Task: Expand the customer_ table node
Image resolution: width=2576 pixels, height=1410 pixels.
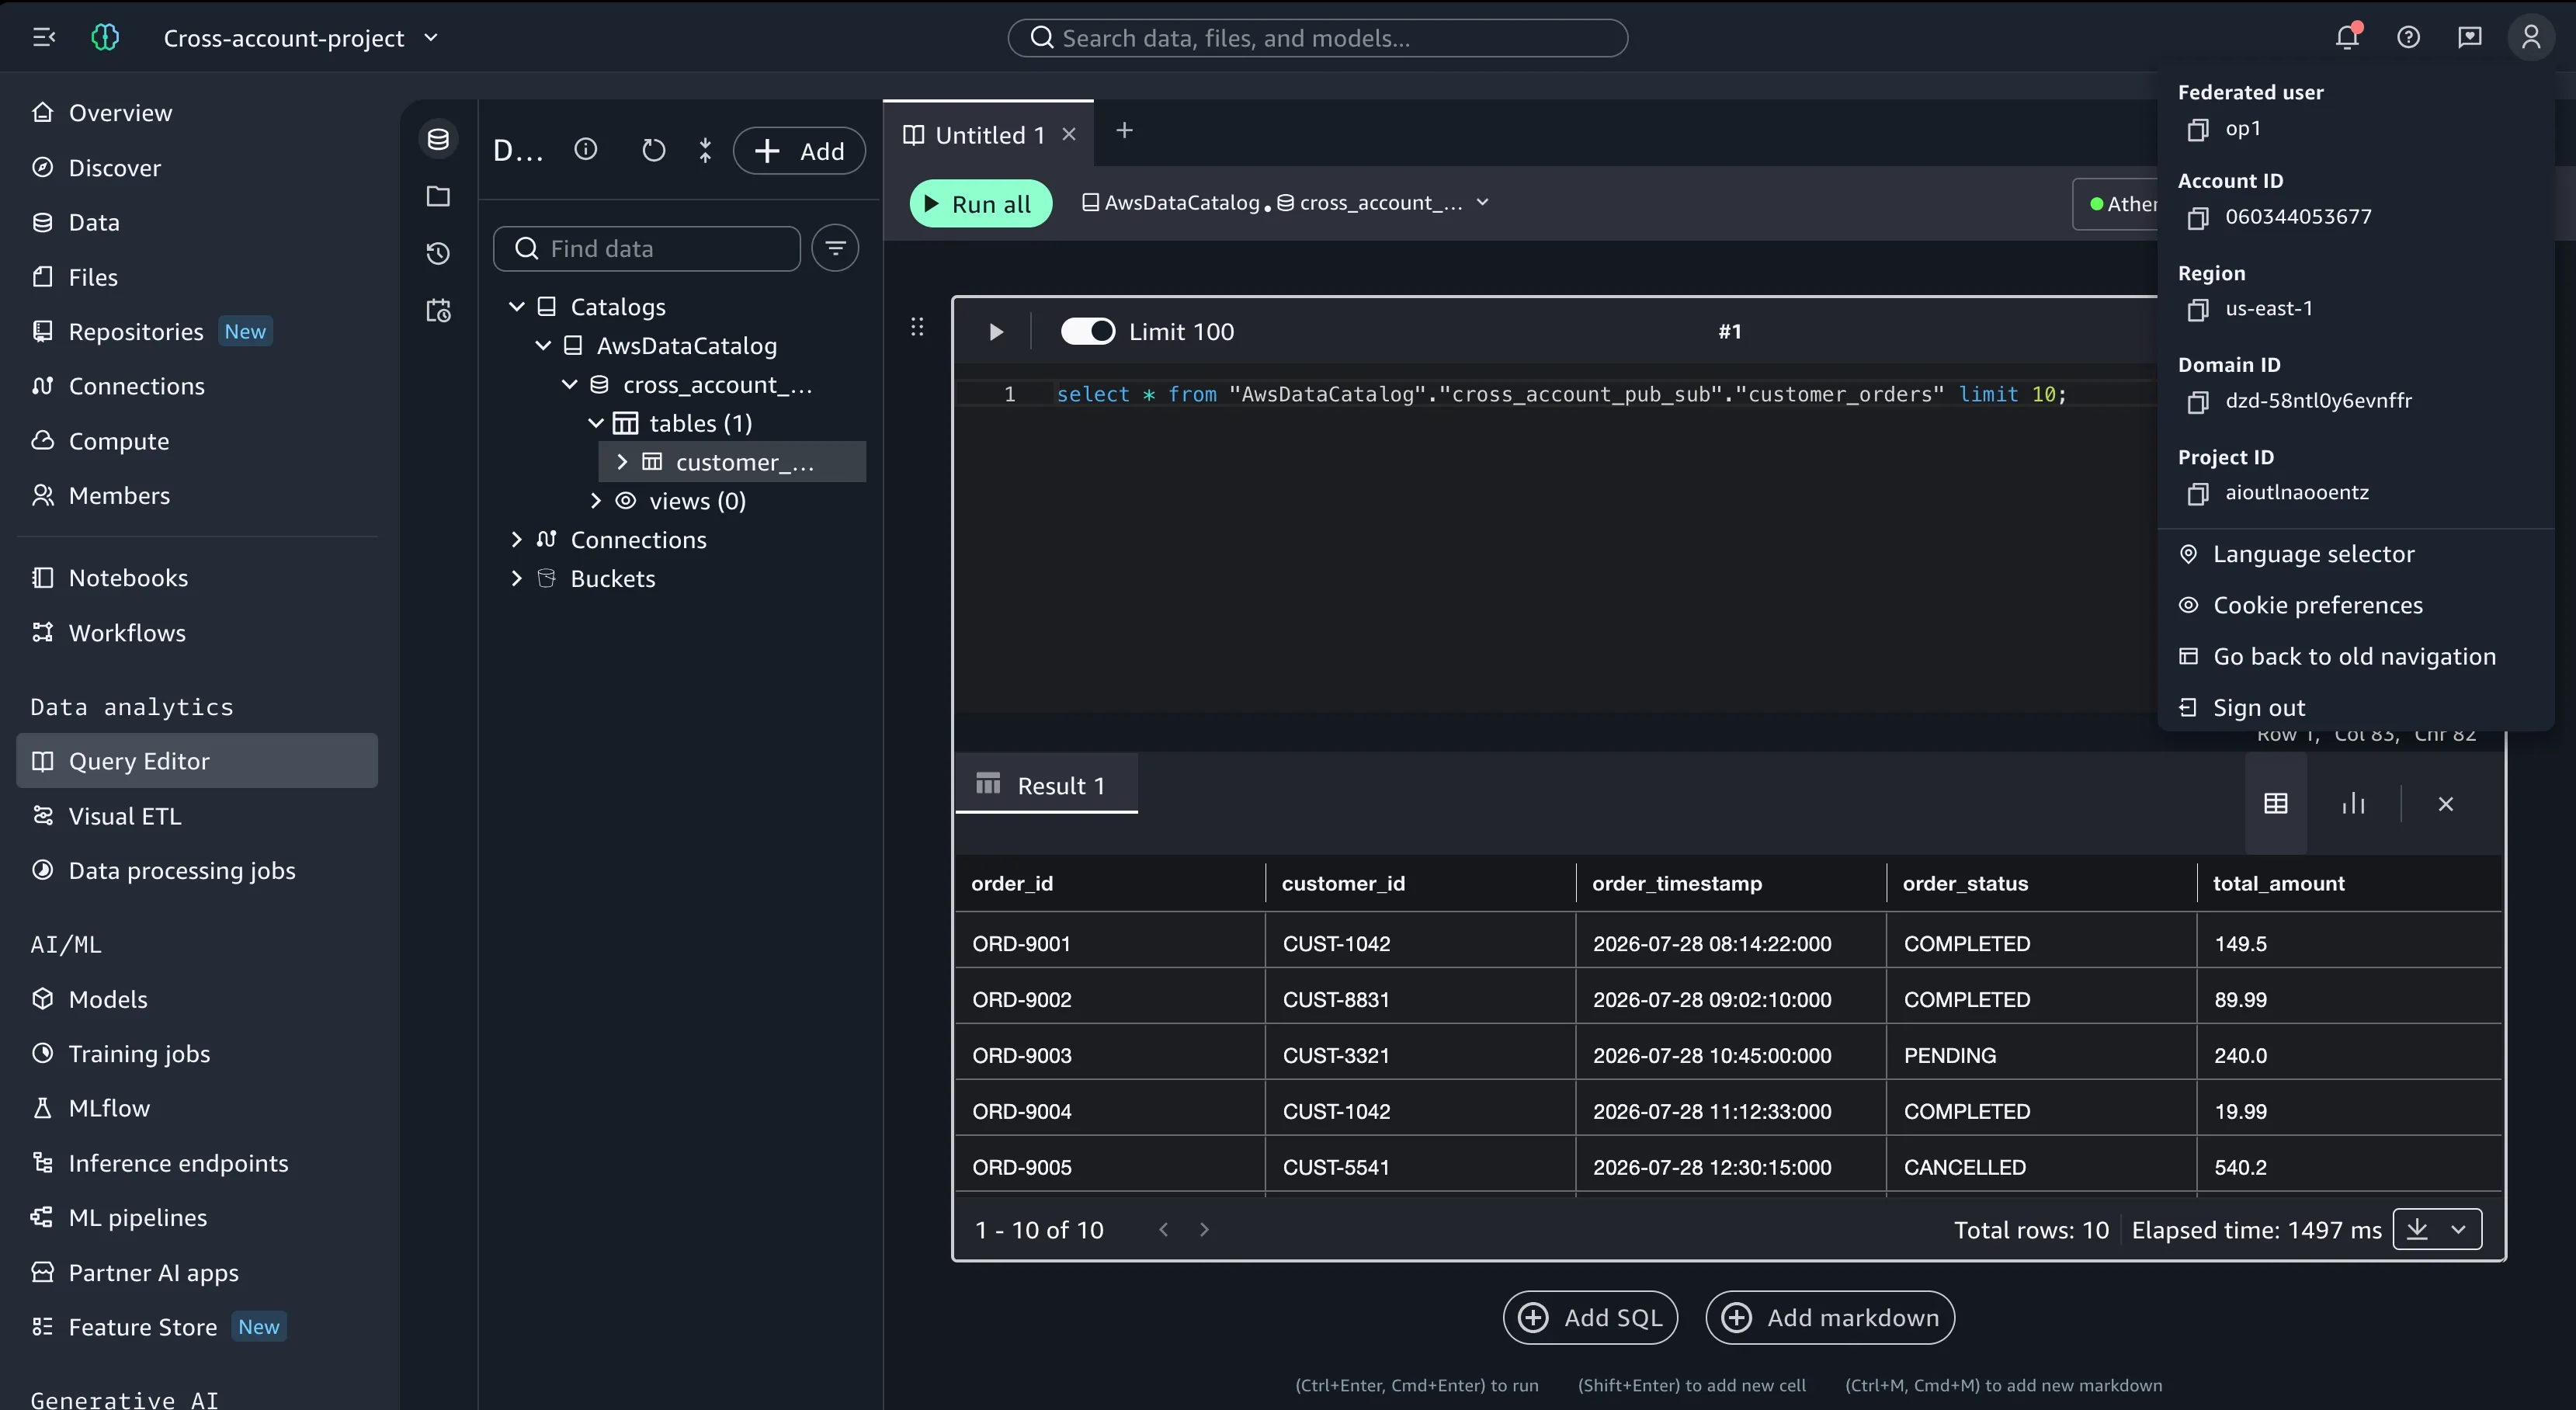Action: [x=622, y=462]
